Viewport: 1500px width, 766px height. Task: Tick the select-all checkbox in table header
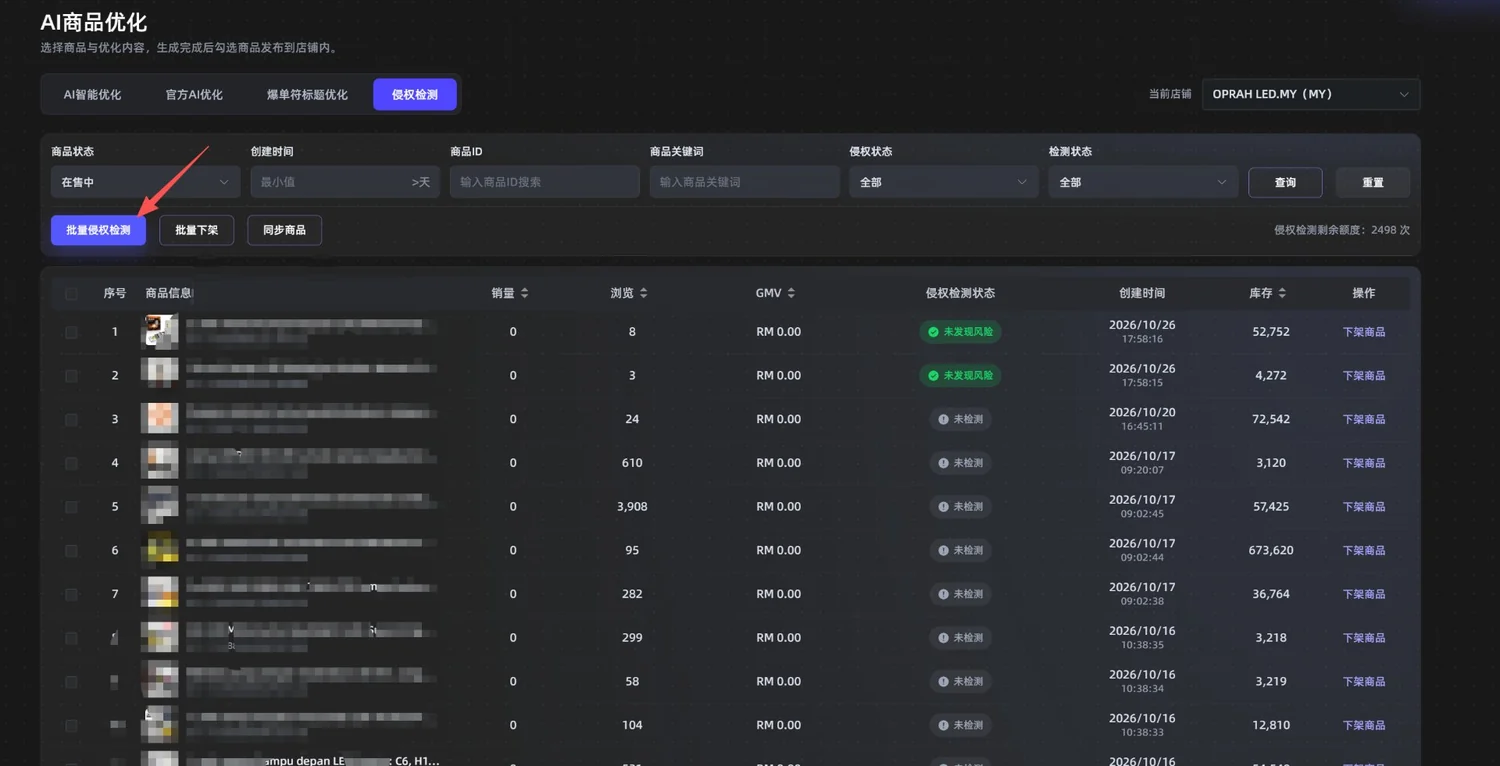pyautogui.click(x=71, y=294)
